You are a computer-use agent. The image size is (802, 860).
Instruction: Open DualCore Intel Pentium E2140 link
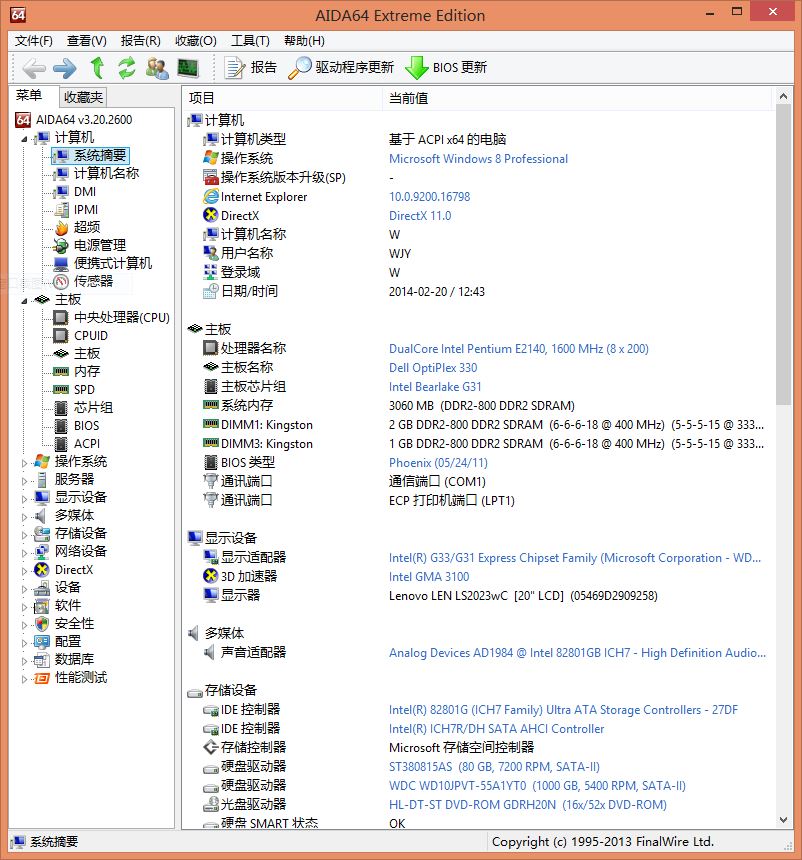[x=518, y=349]
